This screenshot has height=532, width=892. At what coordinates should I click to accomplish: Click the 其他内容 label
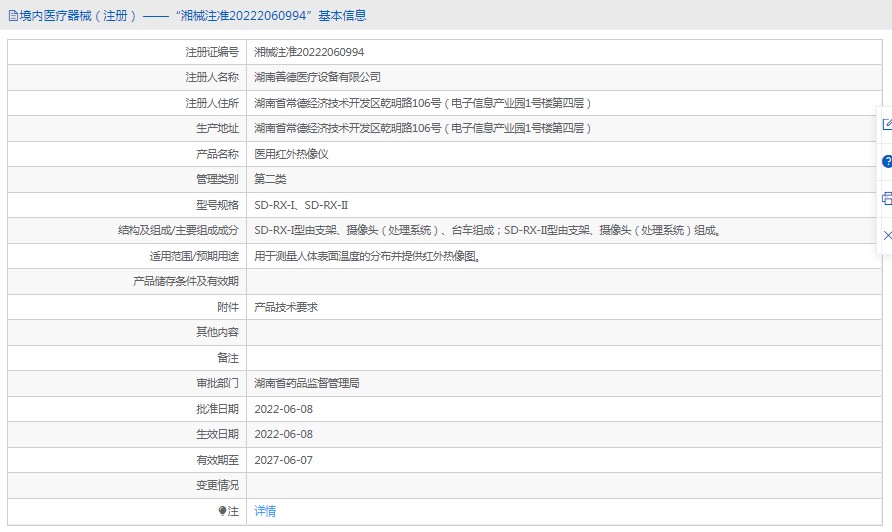click(217, 332)
